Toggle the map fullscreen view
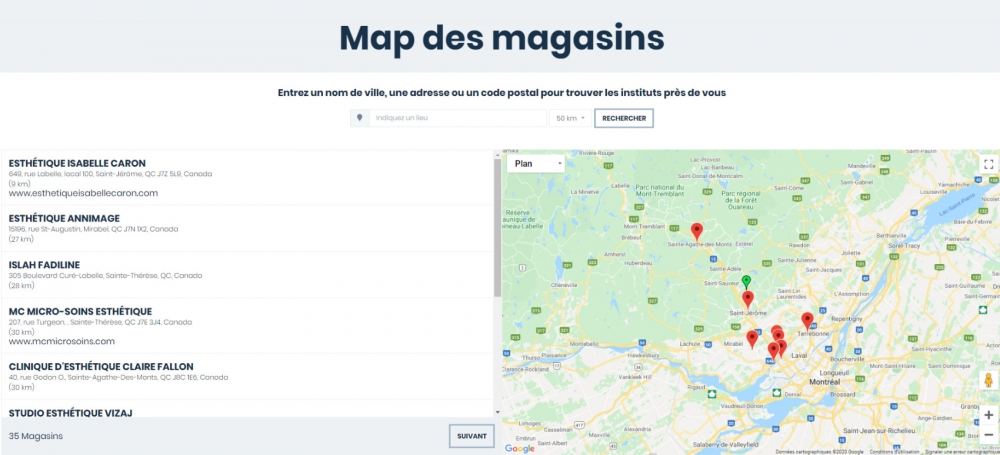The image size is (1000, 455). click(988, 164)
